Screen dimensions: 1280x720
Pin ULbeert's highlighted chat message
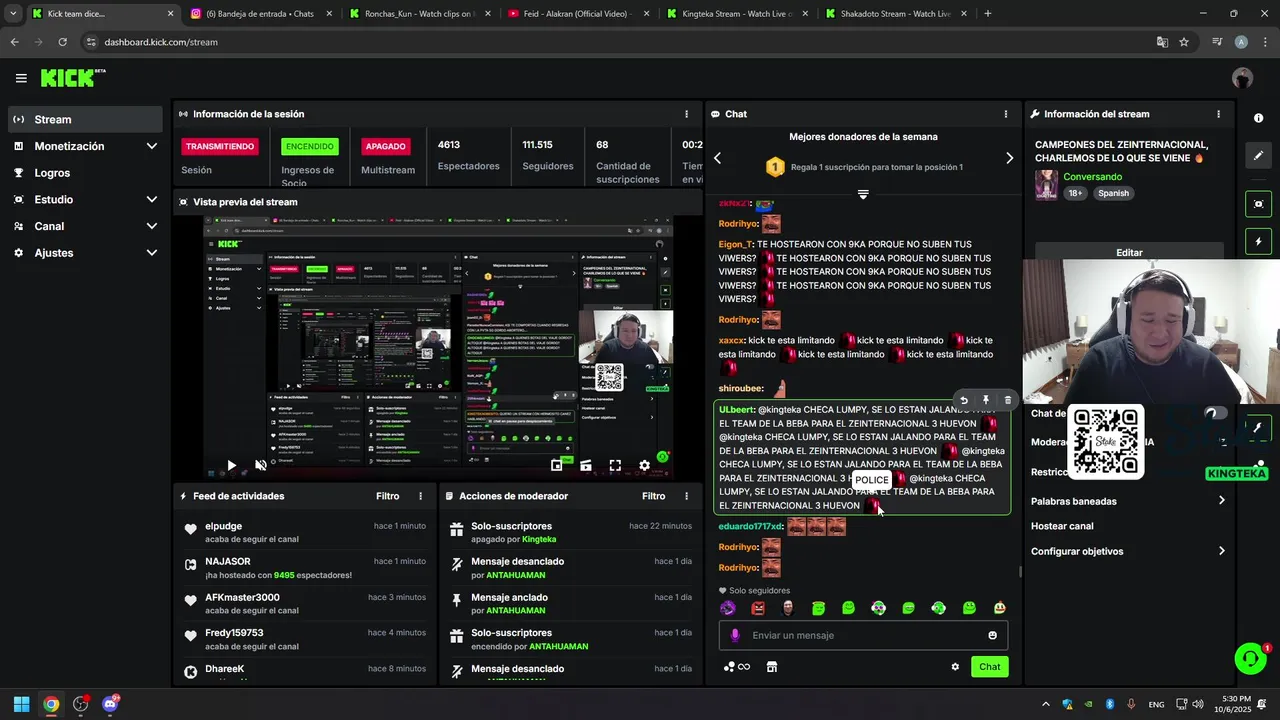pos(986,400)
